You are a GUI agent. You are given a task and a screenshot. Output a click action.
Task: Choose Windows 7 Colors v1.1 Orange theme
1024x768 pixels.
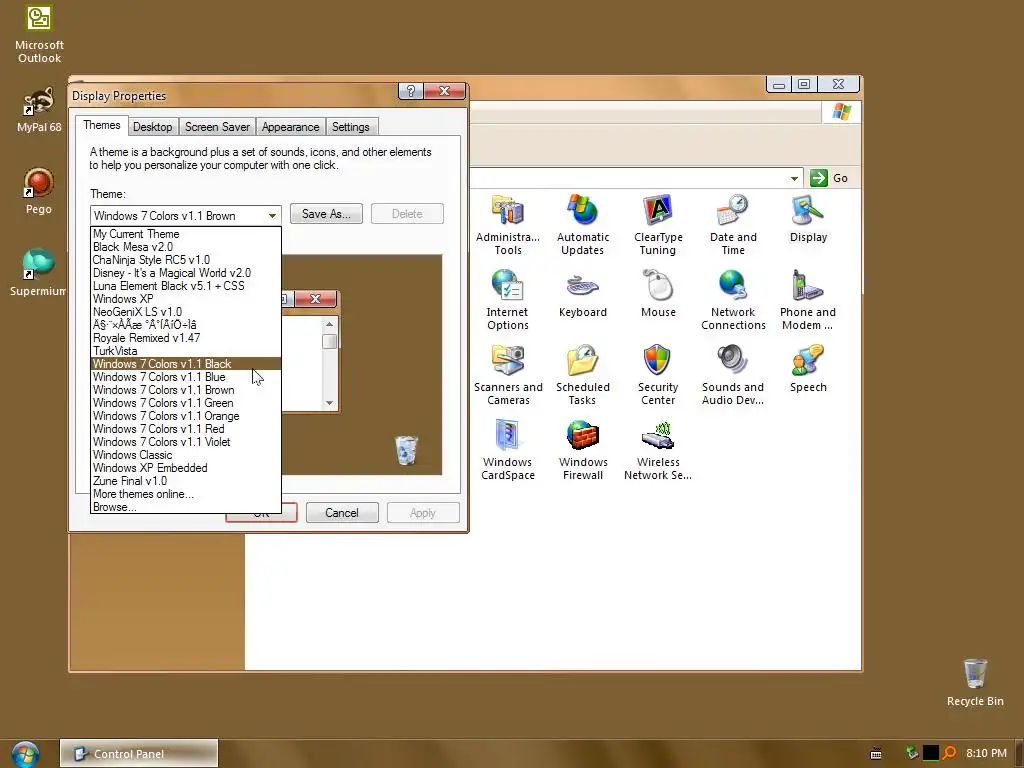tap(185, 416)
